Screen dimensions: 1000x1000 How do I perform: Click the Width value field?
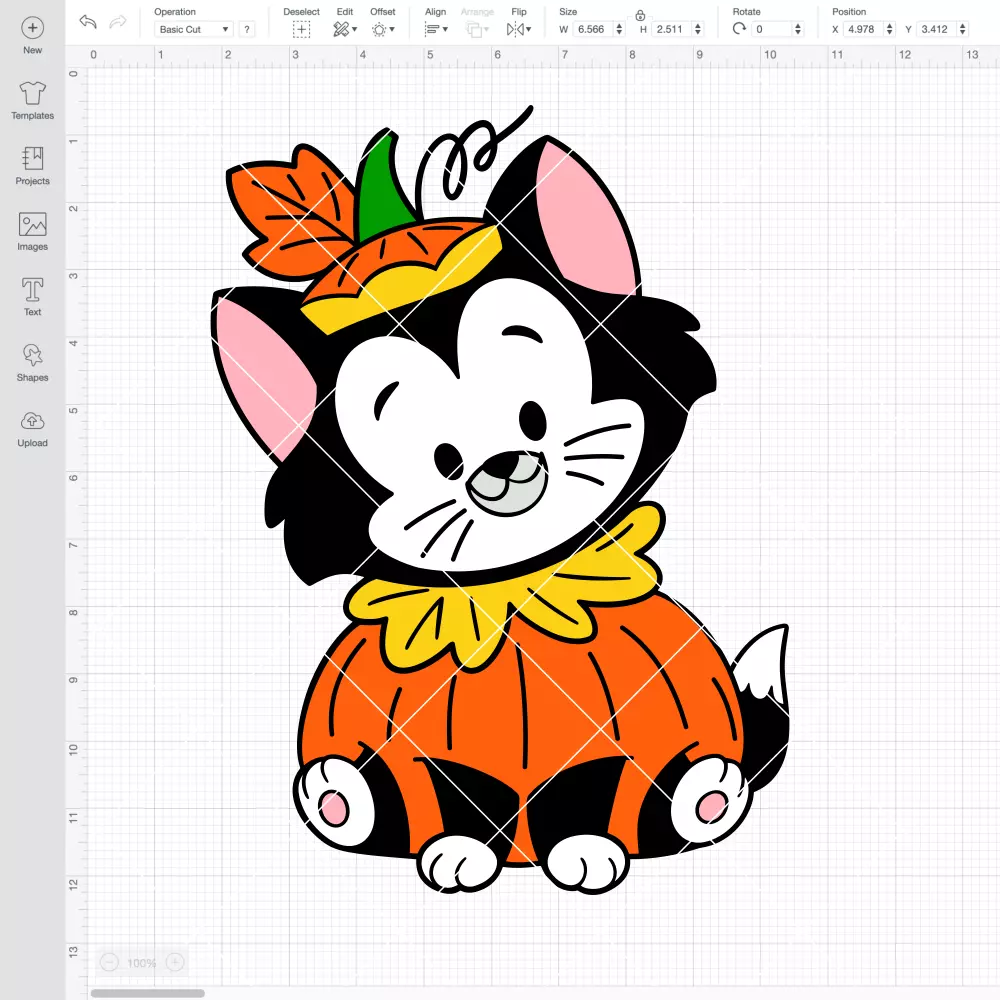592,29
